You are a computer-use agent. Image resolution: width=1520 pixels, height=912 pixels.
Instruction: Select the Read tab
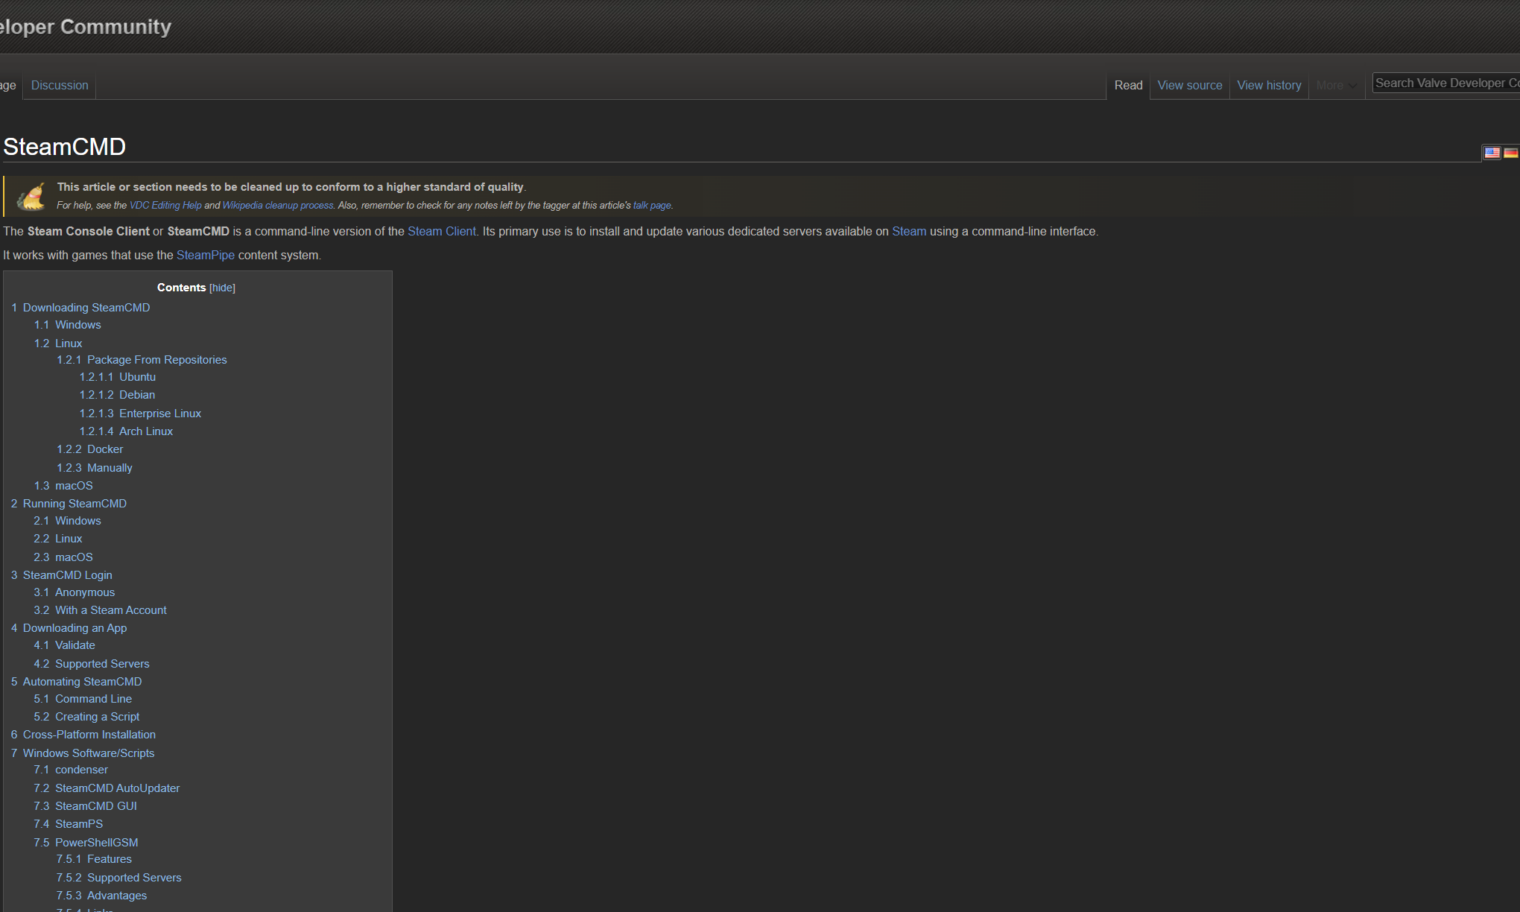pos(1128,86)
